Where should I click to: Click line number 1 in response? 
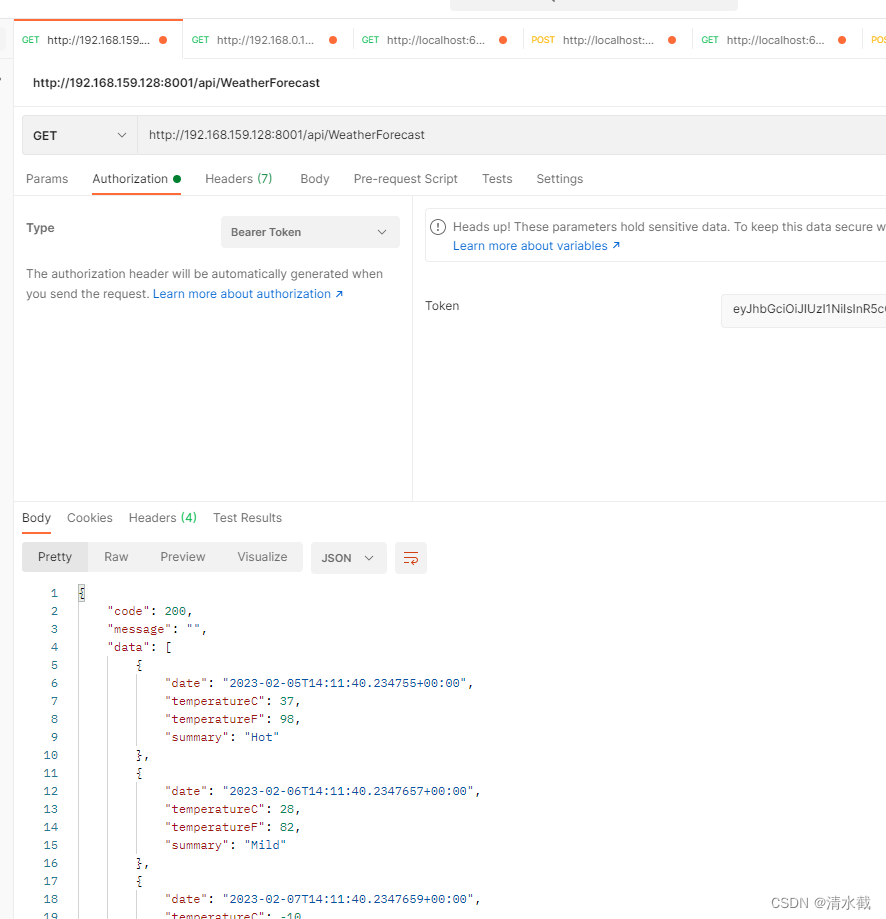tap(54, 593)
